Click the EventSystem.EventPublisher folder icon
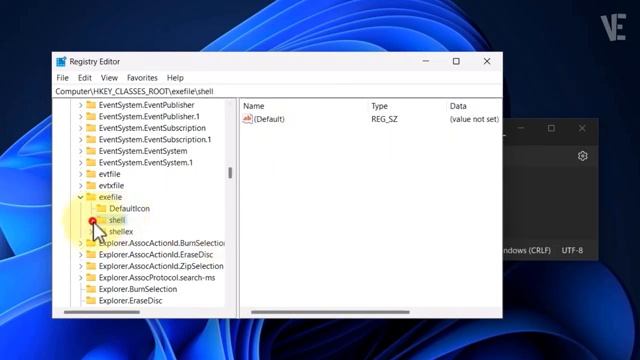This screenshot has width=640, height=360. [x=91, y=105]
